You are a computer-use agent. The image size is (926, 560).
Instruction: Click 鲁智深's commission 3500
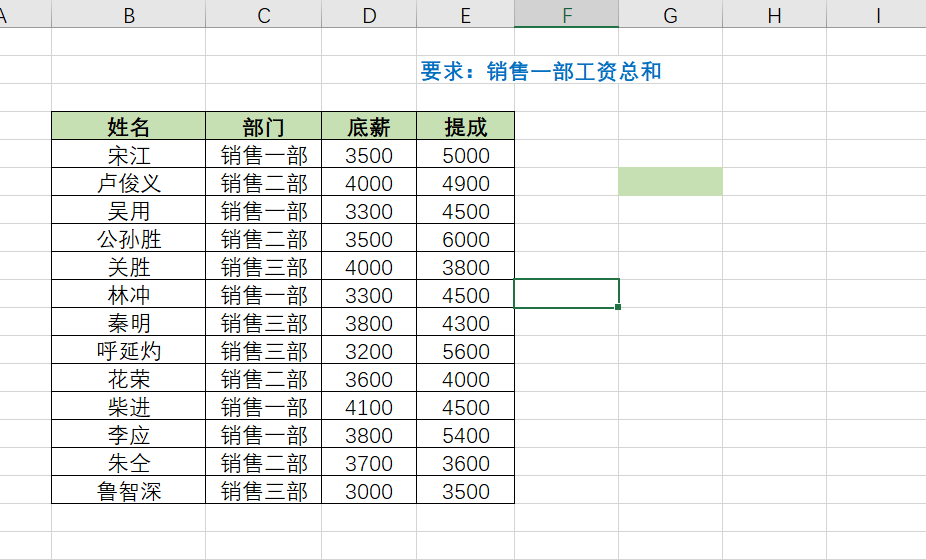(x=465, y=490)
